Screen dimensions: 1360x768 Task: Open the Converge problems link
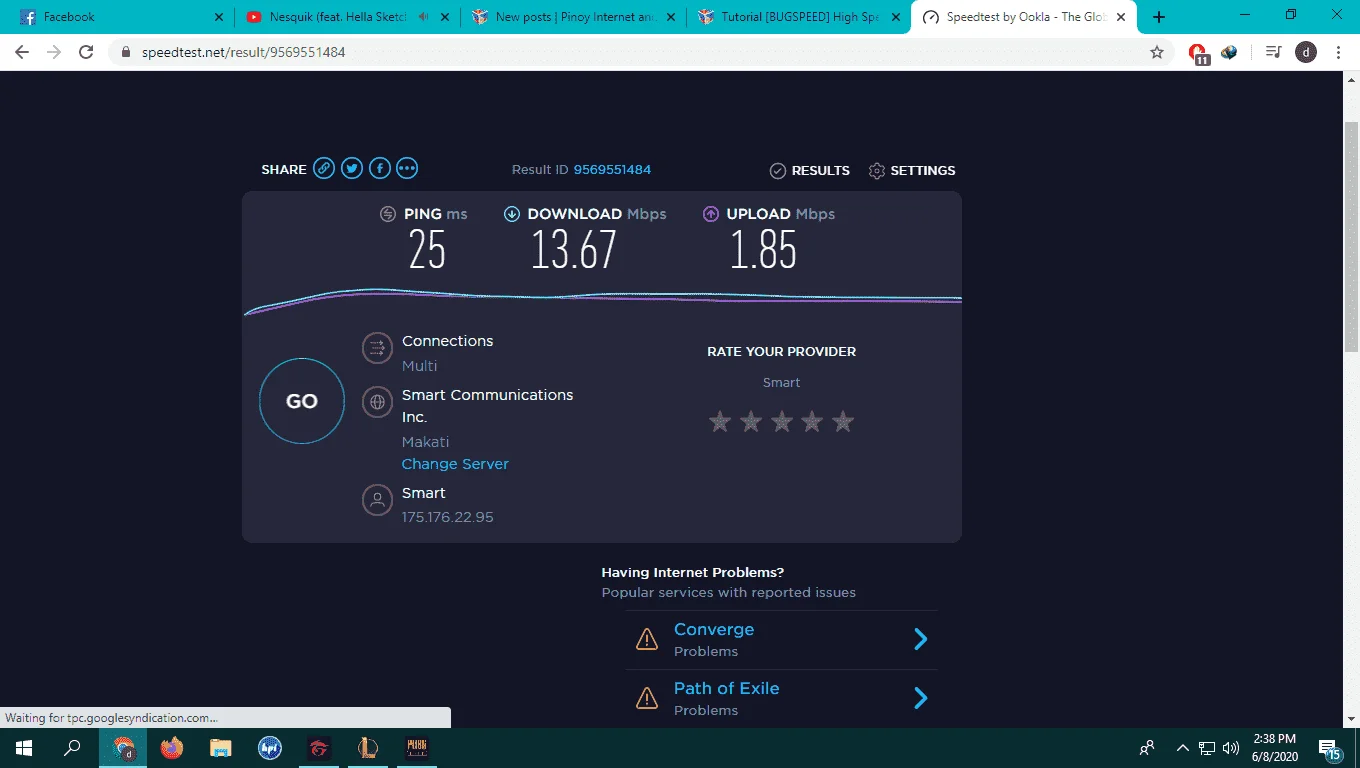[x=714, y=629]
